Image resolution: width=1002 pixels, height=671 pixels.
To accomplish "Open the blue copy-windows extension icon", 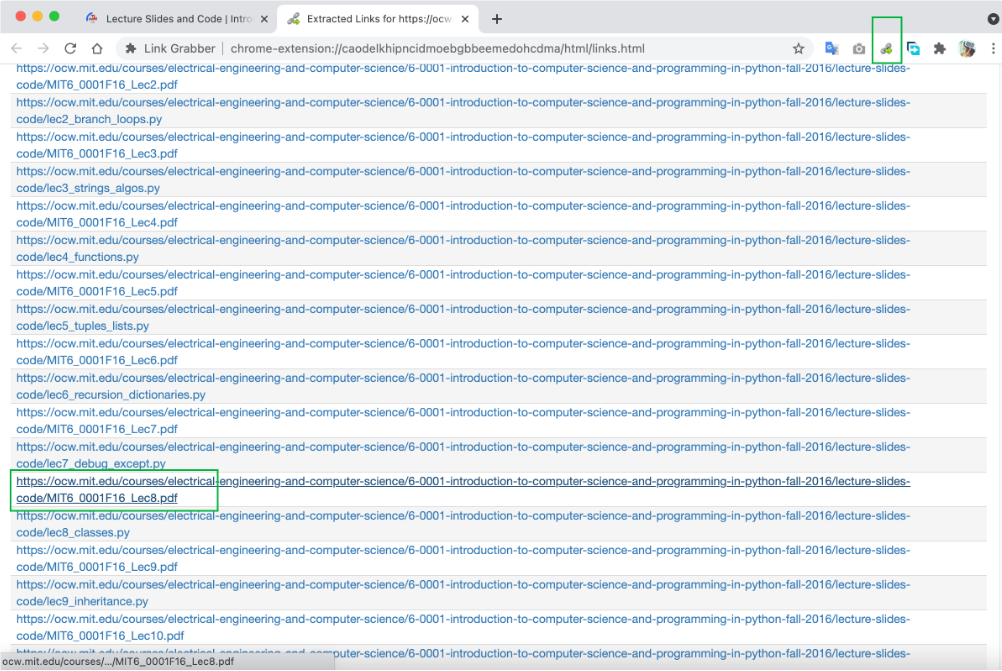I will pos(913,49).
